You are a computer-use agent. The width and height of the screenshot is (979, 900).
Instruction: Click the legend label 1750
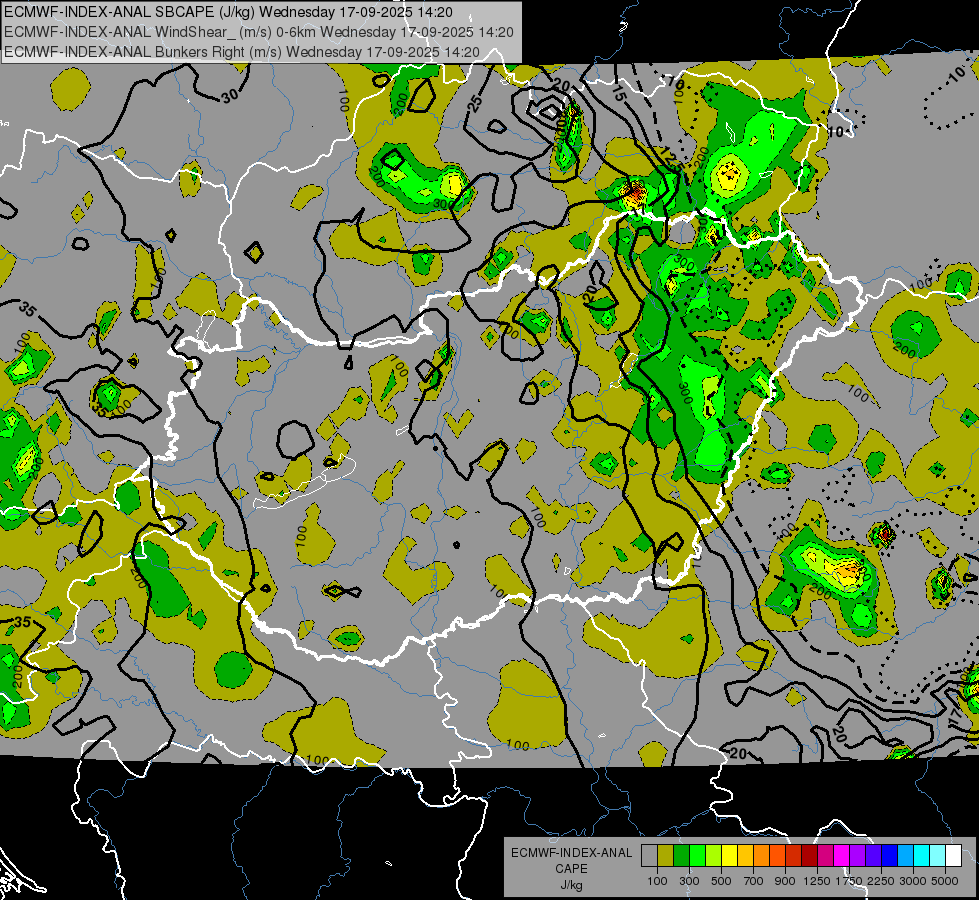850,881
